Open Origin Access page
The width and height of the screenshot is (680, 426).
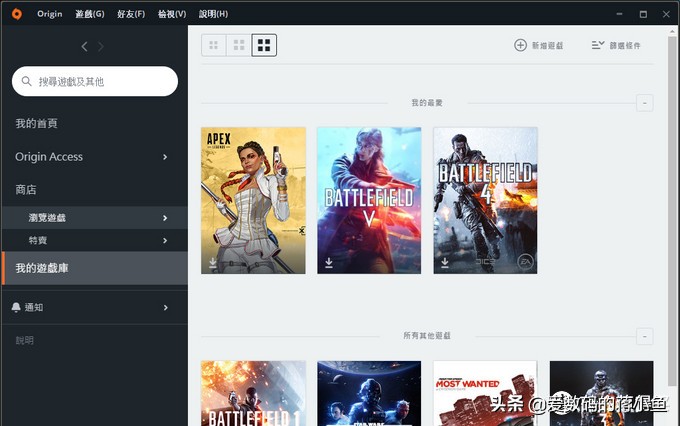[49, 157]
